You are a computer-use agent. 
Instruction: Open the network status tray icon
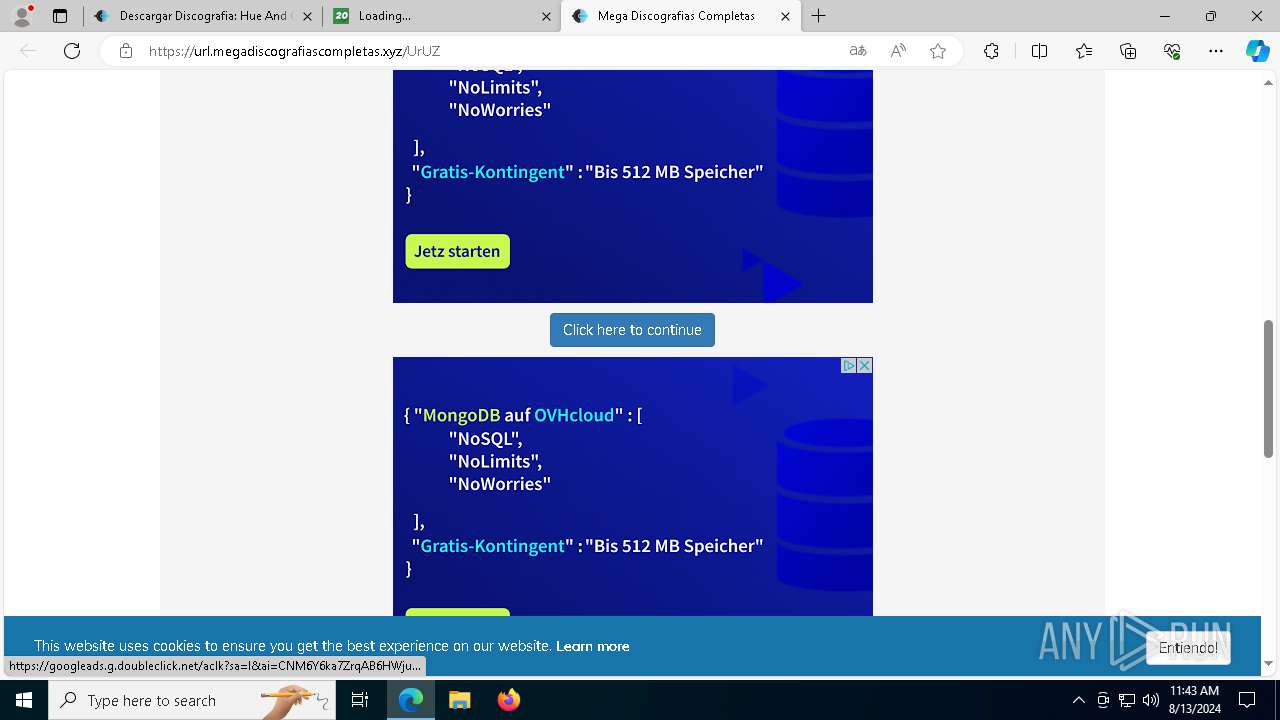coord(1127,700)
